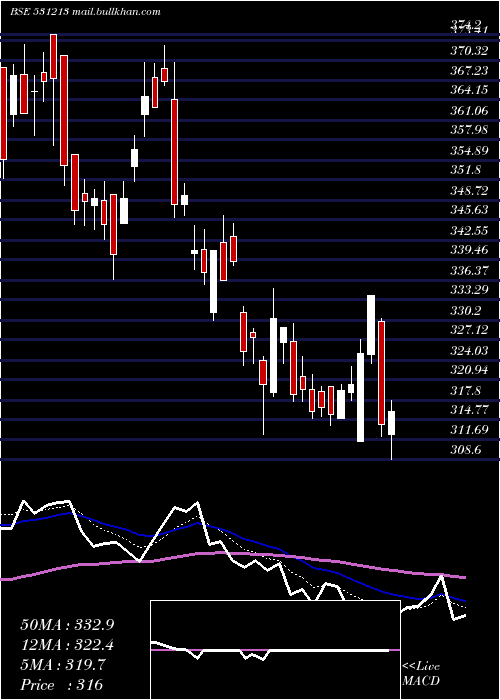500x700 pixels.
Task: Click the 311.69 price label
Action: (469, 430)
